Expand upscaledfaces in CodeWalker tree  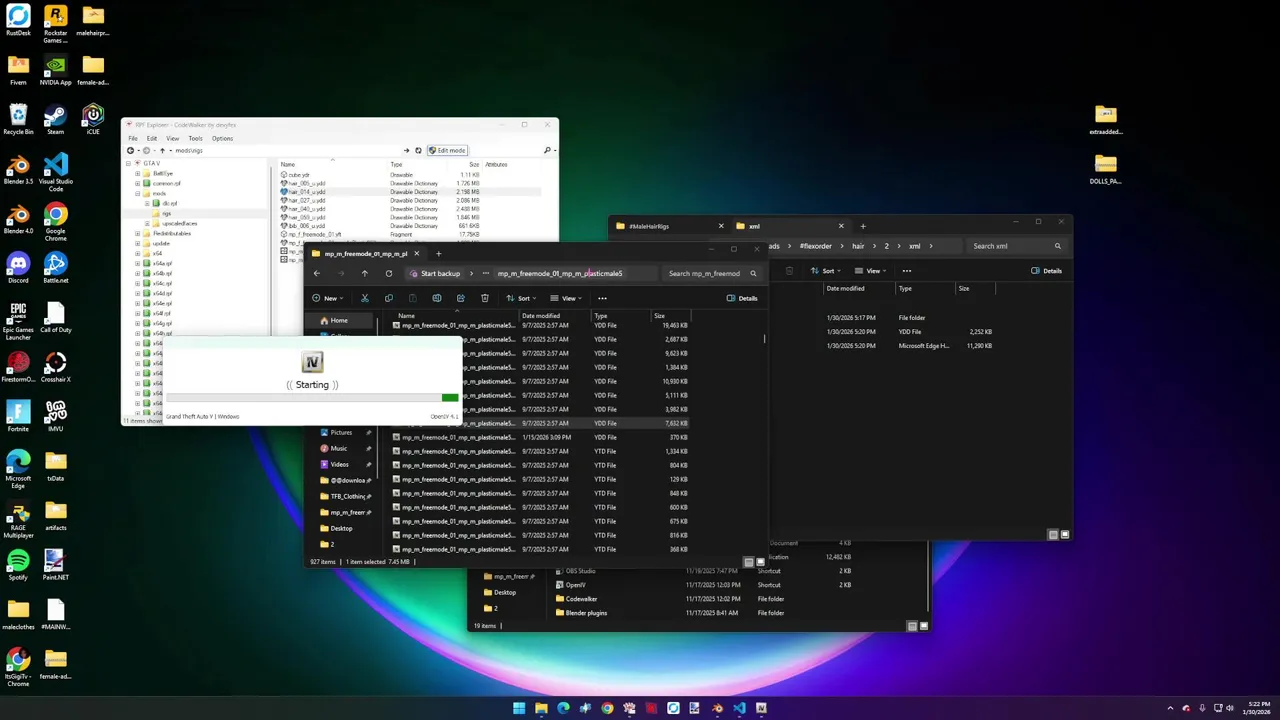pos(147,223)
